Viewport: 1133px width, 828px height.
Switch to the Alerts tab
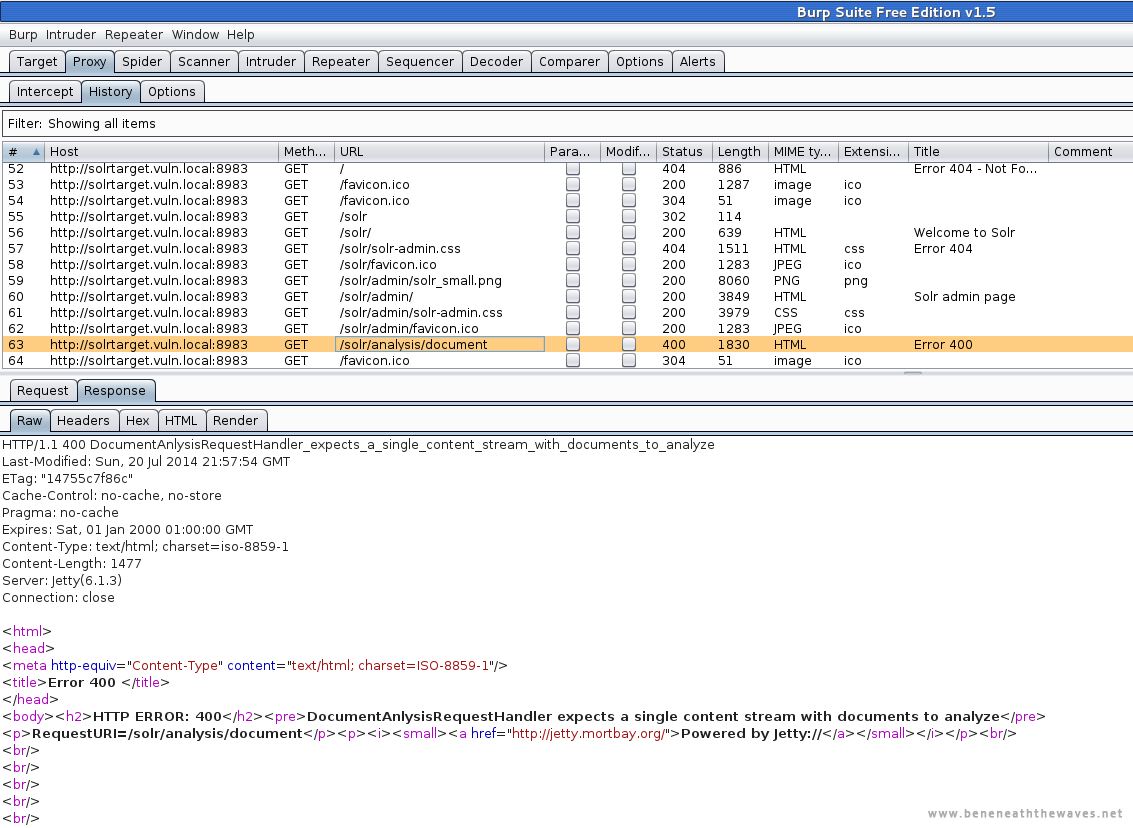tap(698, 61)
